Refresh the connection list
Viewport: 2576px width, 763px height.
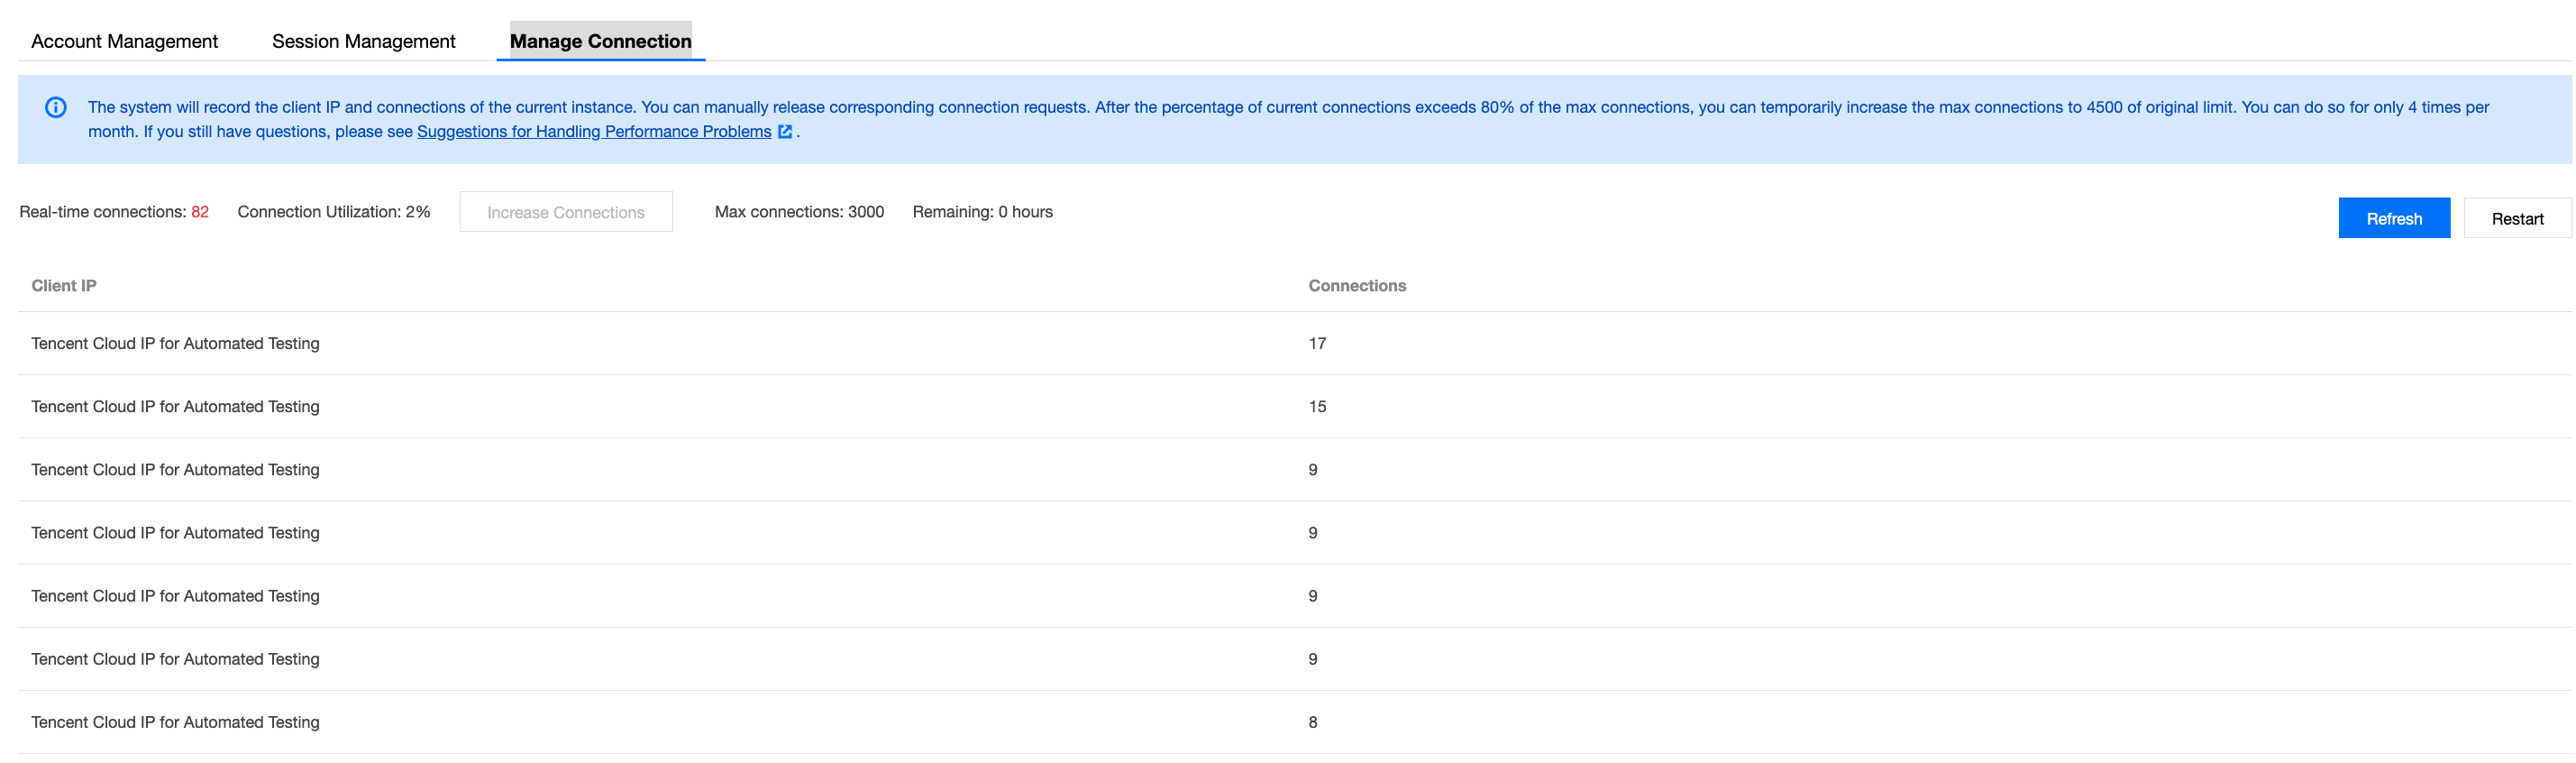pyautogui.click(x=2393, y=218)
